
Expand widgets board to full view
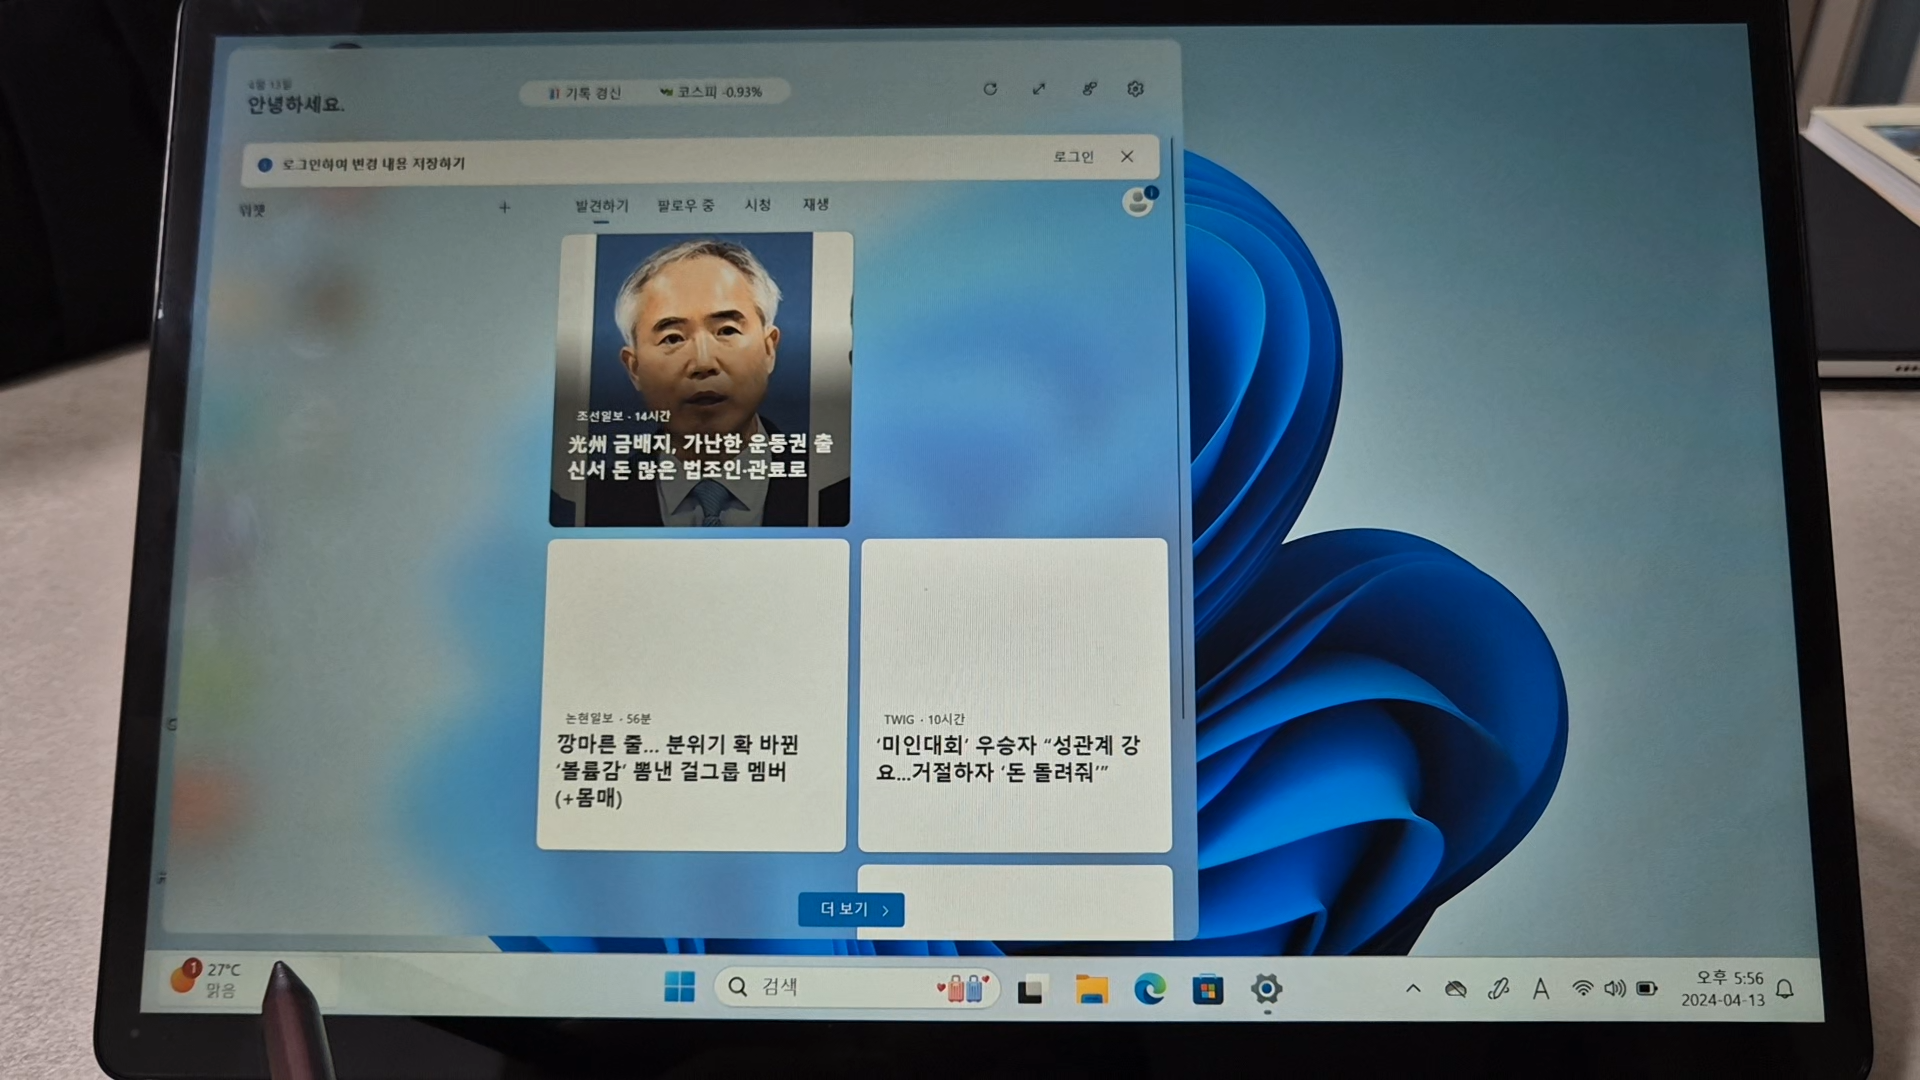coord(1039,89)
